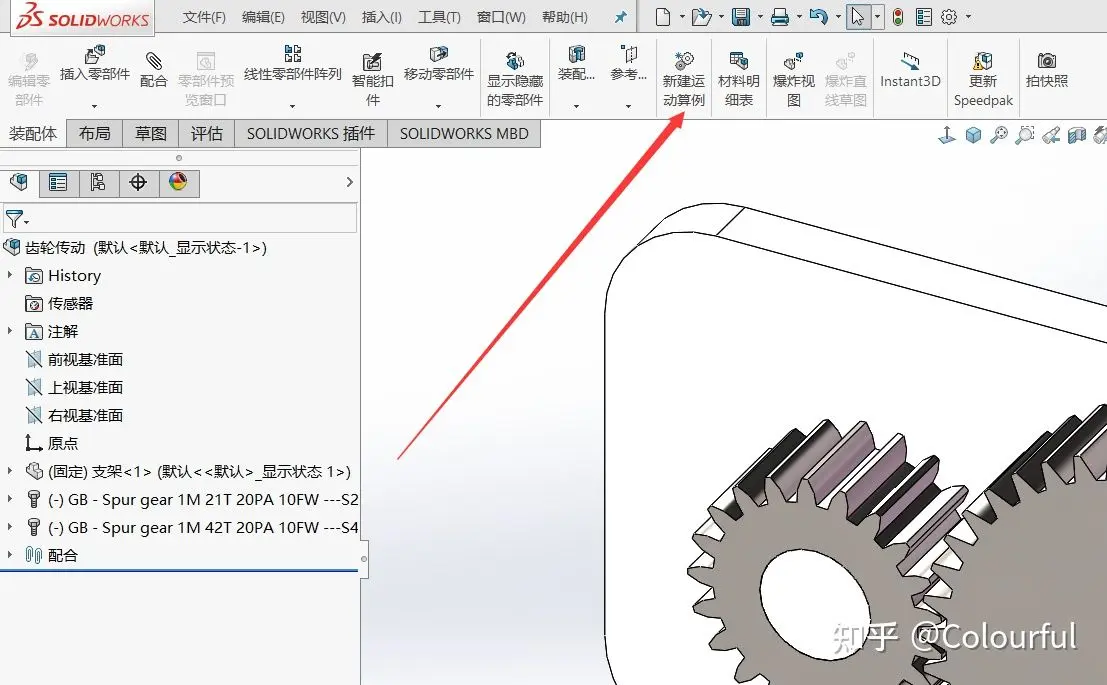Image resolution: width=1107 pixels, height=685 pixels.
Task: Select 原点 origin in the tree
Action: 63,443
